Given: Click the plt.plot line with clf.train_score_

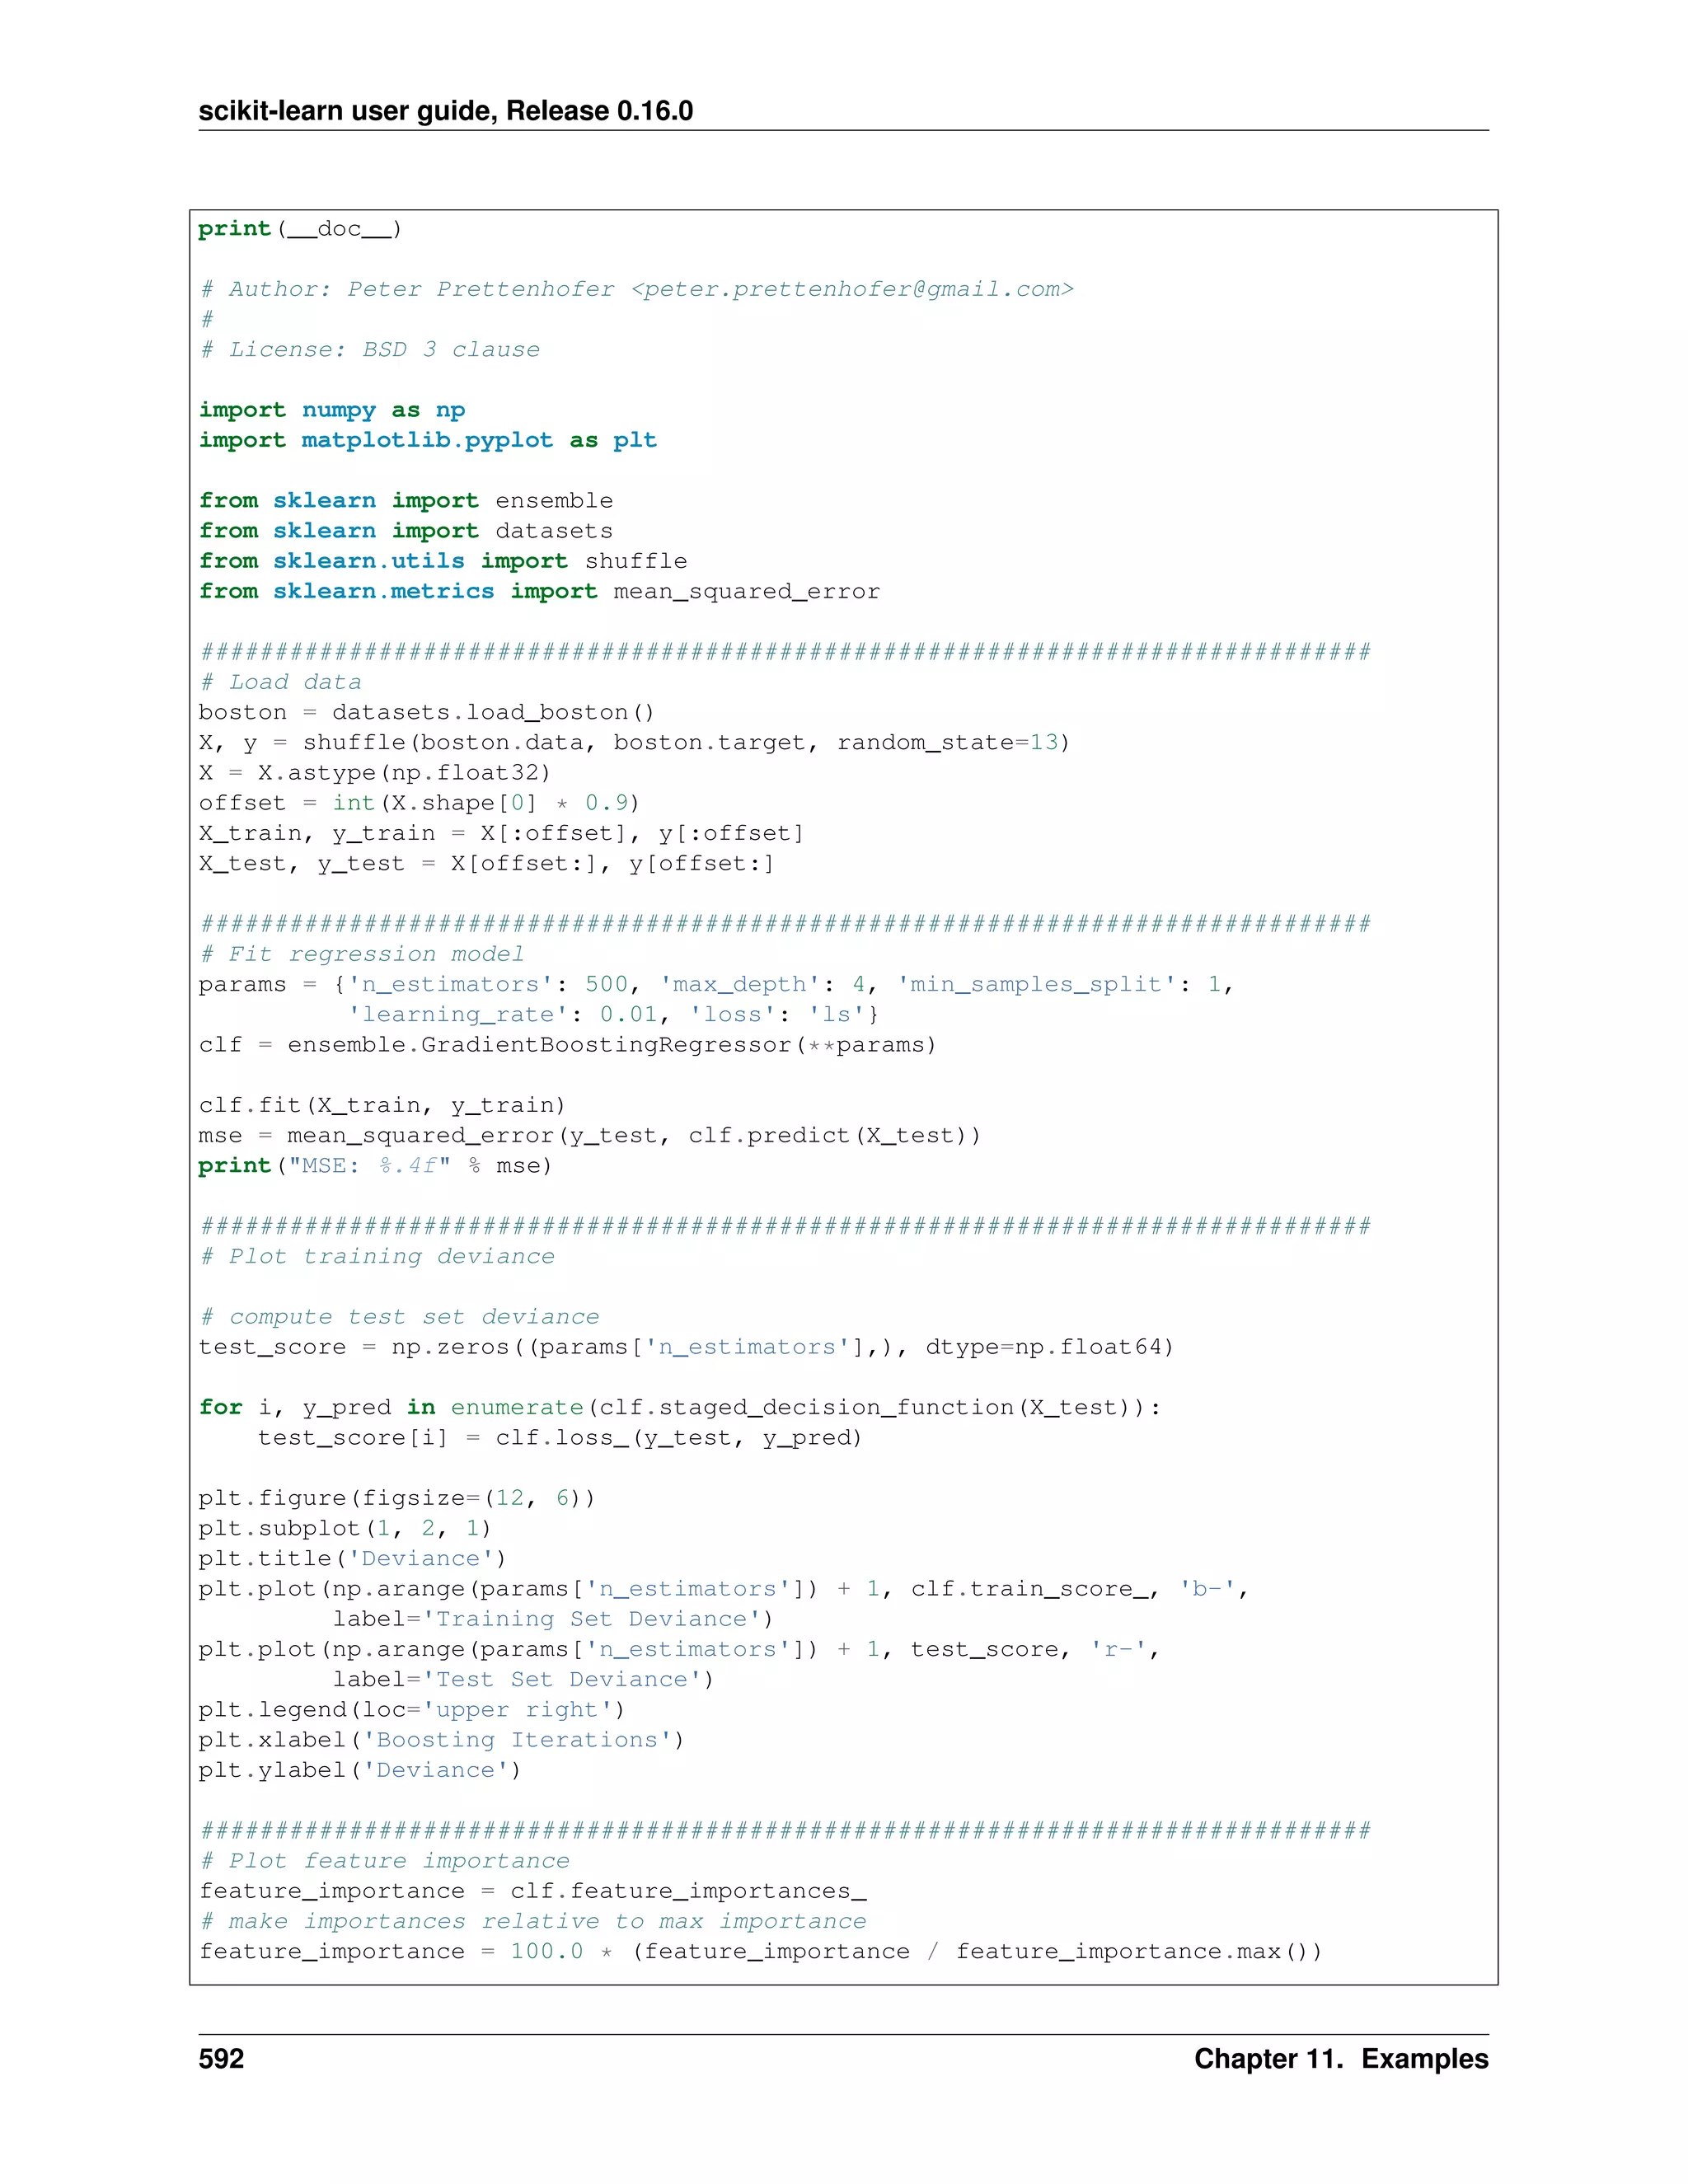Looking at the screenshot, I should 724,1588.
